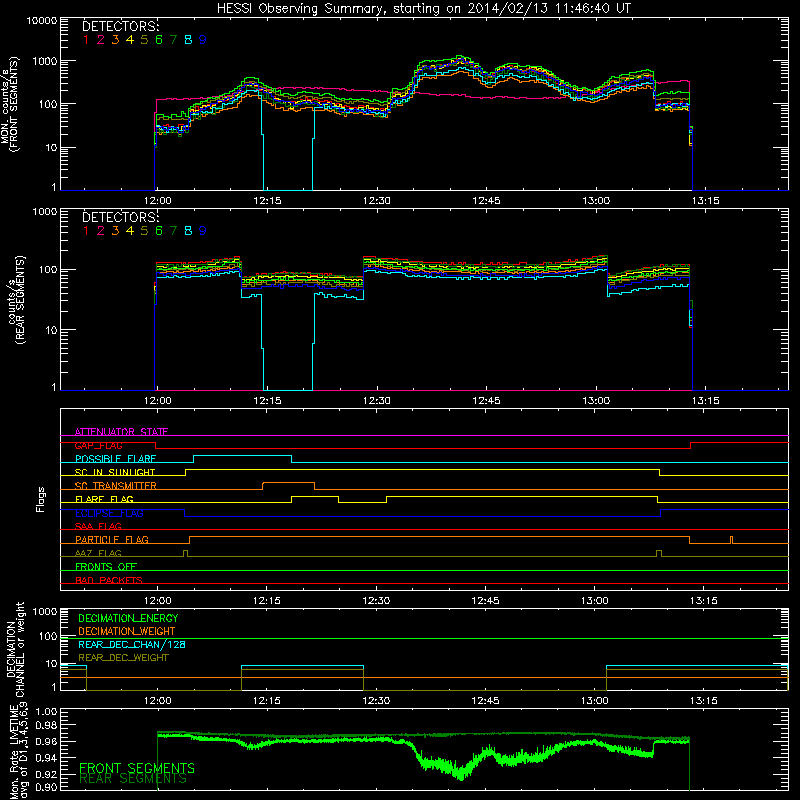Click the 0.92 tick on livetime axis

coord(46,774)
